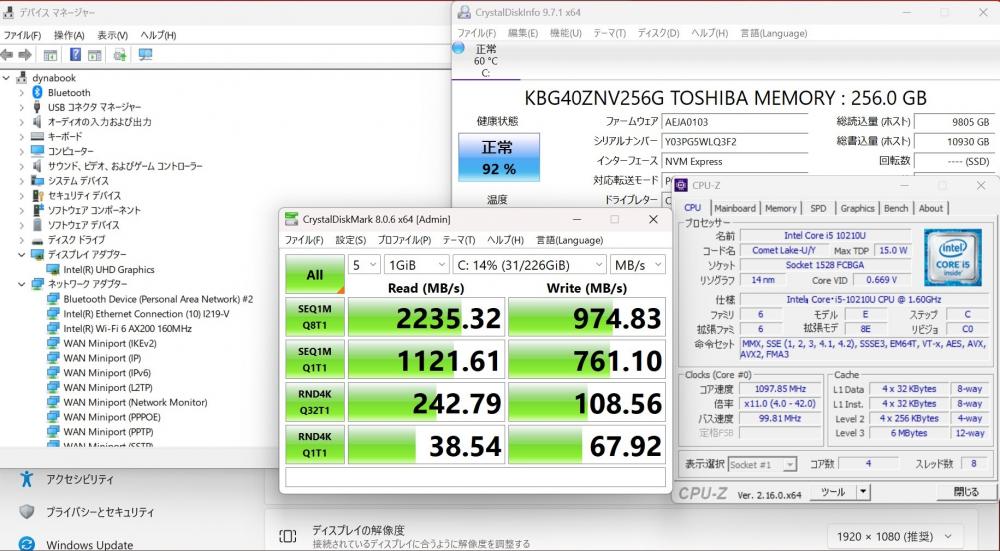The height and width of the screenshot is (551, 1000).
Task: Switch to the Graphics tab in CPU-Z
Action: click(x=857, y=208)
